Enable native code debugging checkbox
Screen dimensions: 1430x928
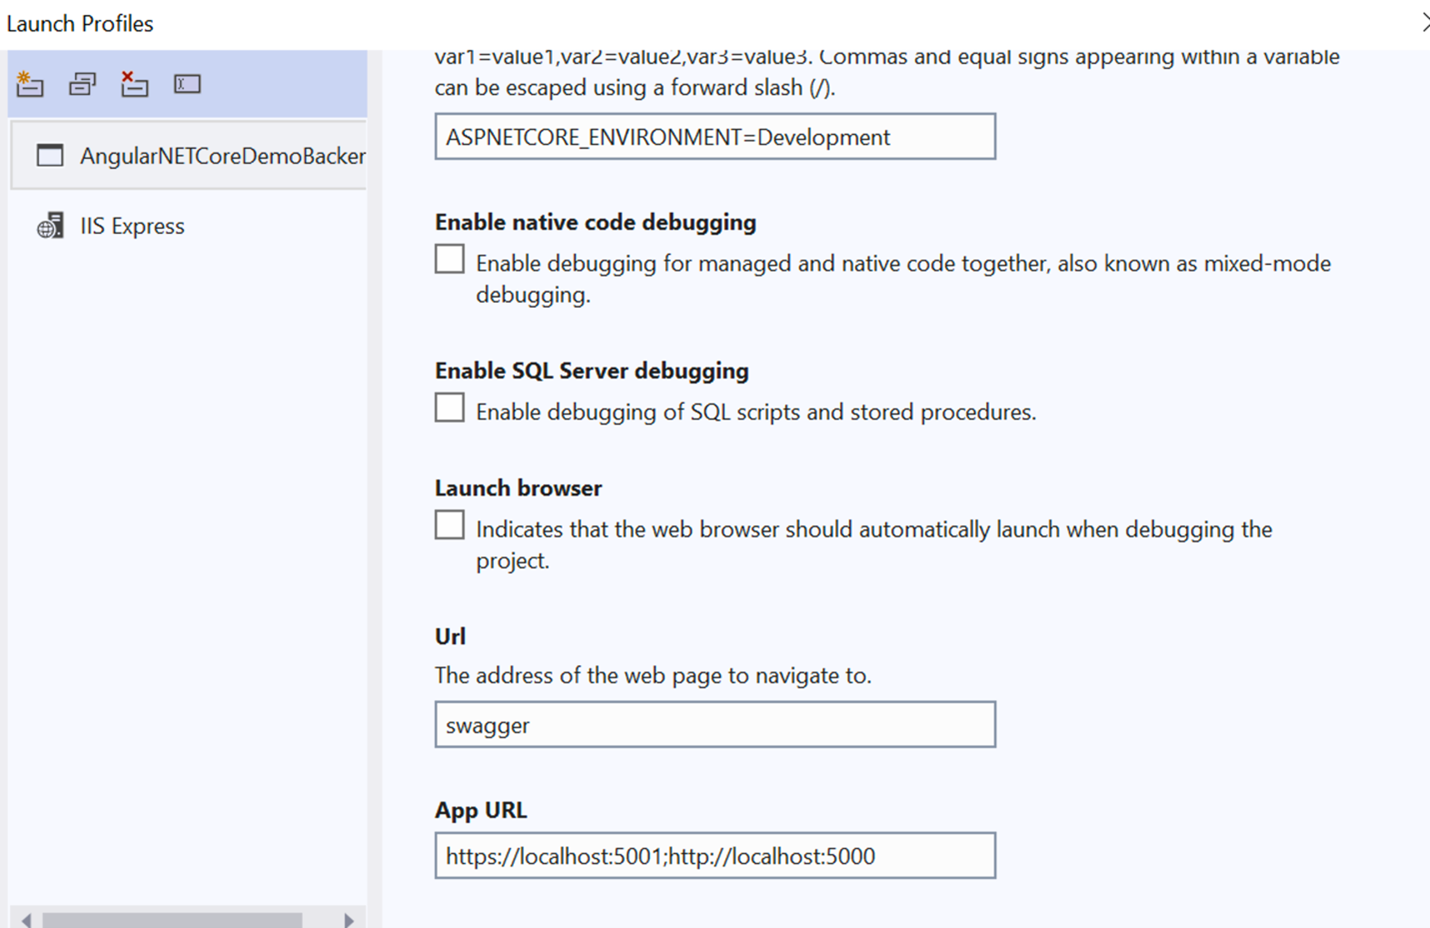tap(450, 259)
